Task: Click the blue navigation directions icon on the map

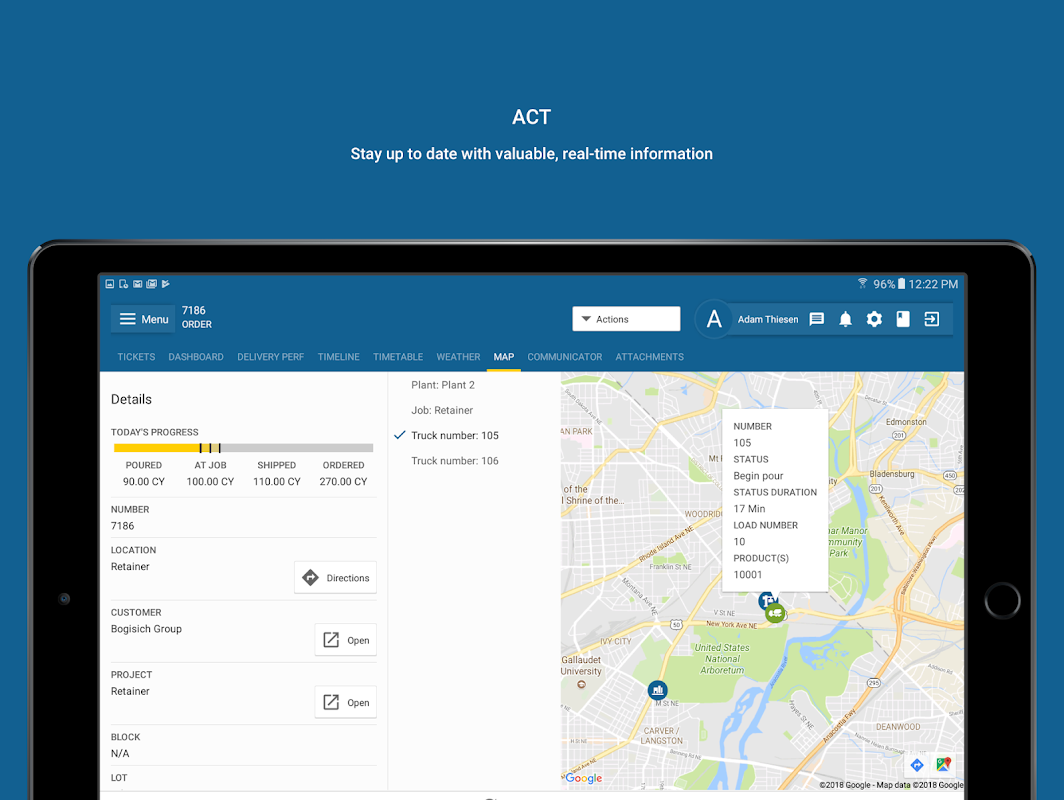Action: tap(917, 765)
